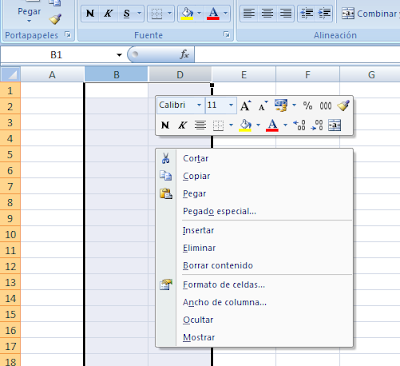Choose Ancho de columna... from context menu

pyautogui.click(x=254, y=302)
